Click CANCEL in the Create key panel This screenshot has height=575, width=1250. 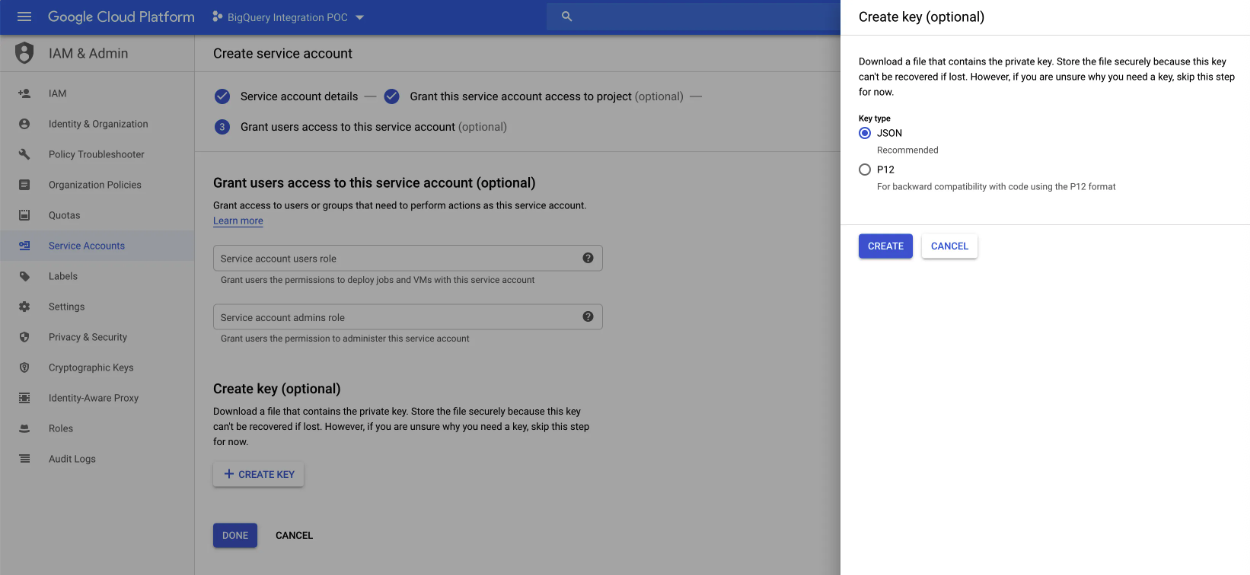pyautogui.click(x=949, y=246)
